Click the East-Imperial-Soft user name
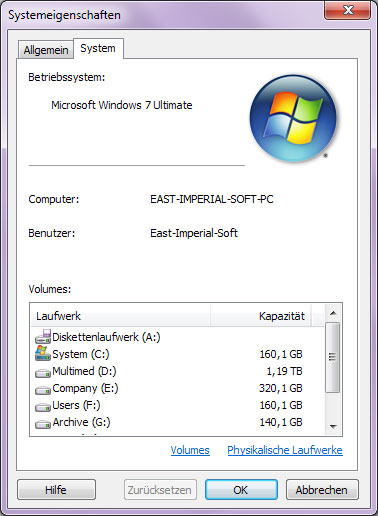 pyautogui.click(x=194, y=233)
